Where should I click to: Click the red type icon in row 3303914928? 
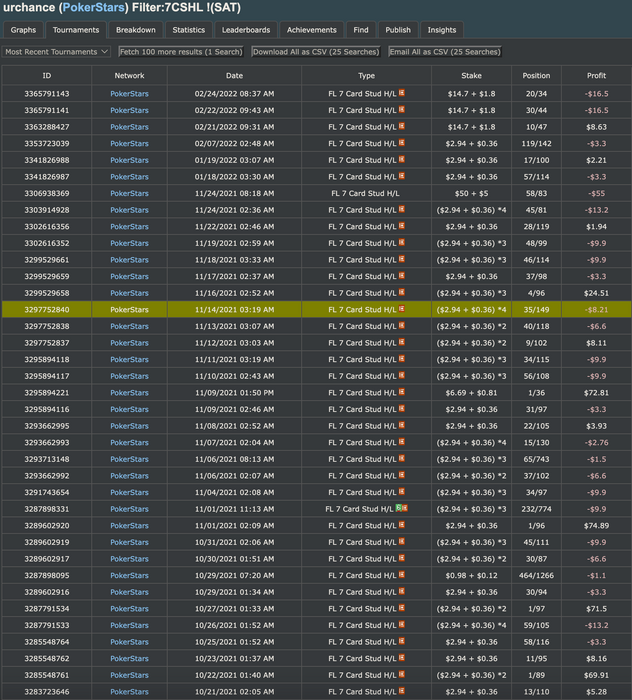(402, 209)
